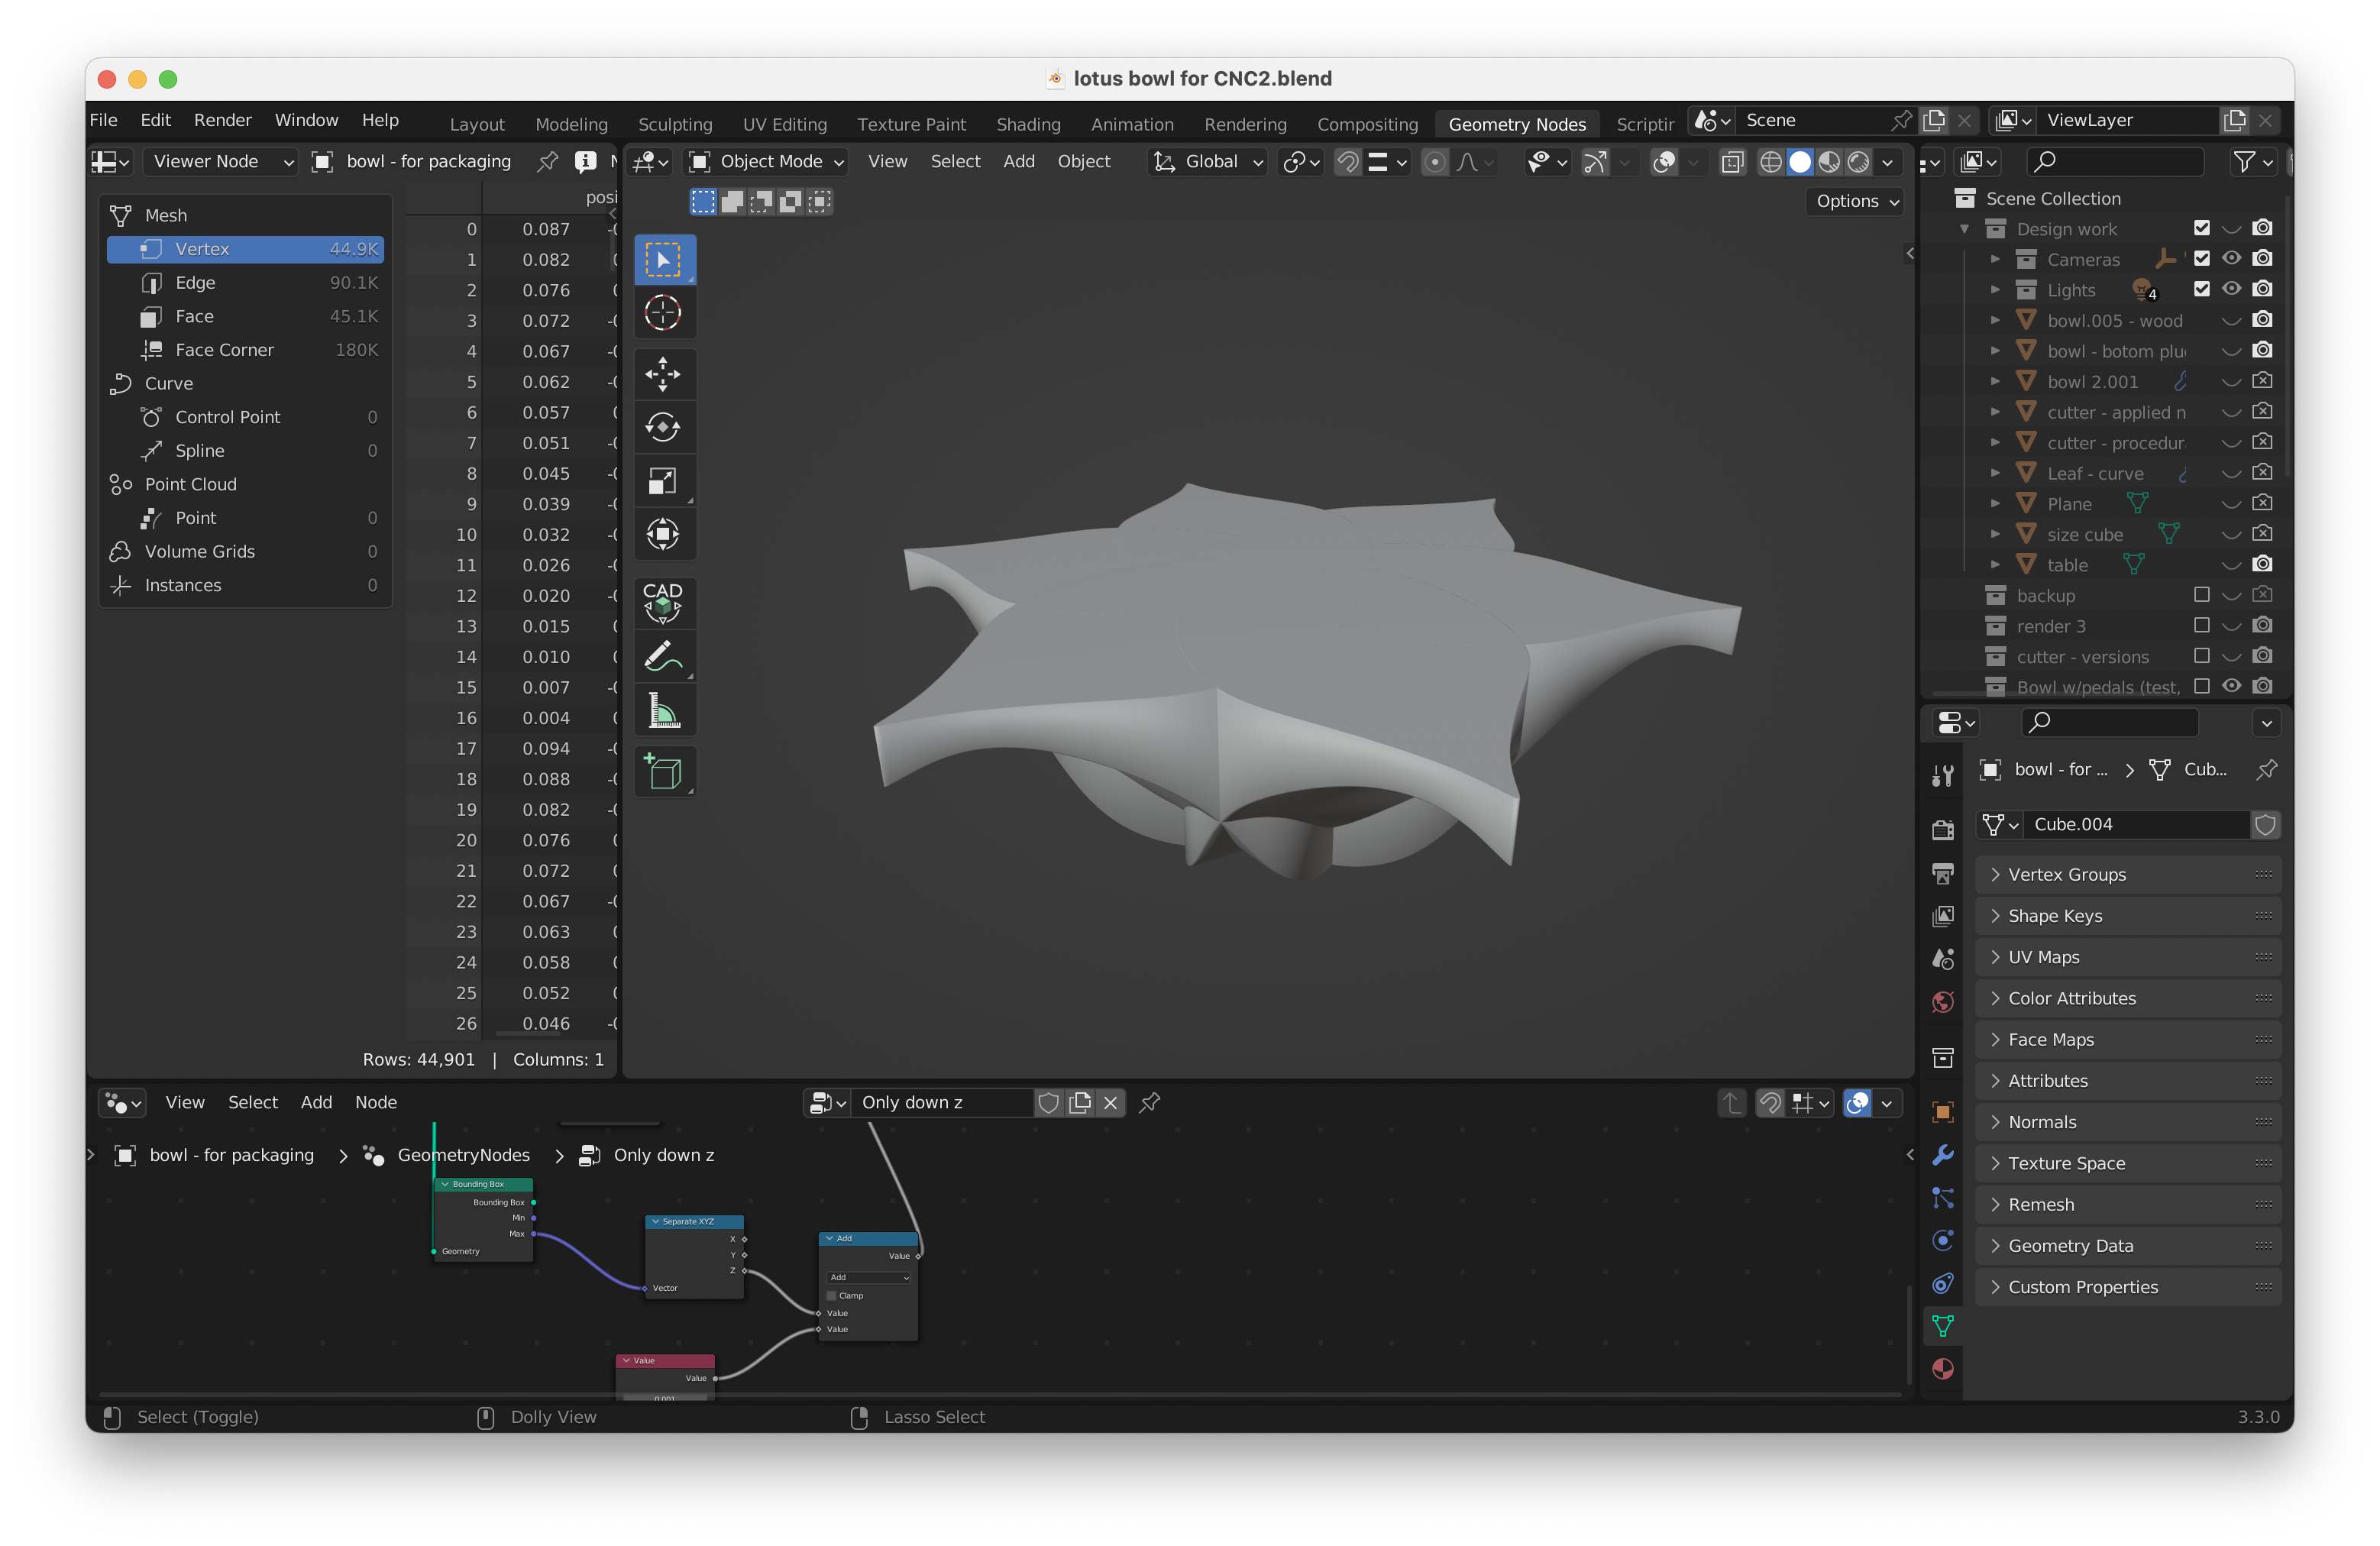Uncheck Design work collection checkbox

2201,228
